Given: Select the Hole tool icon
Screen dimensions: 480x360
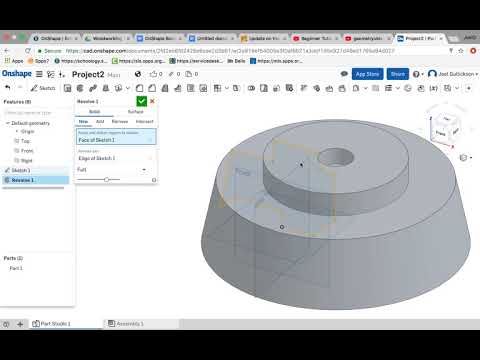Looking at the screenshot, I should point(203,88).
